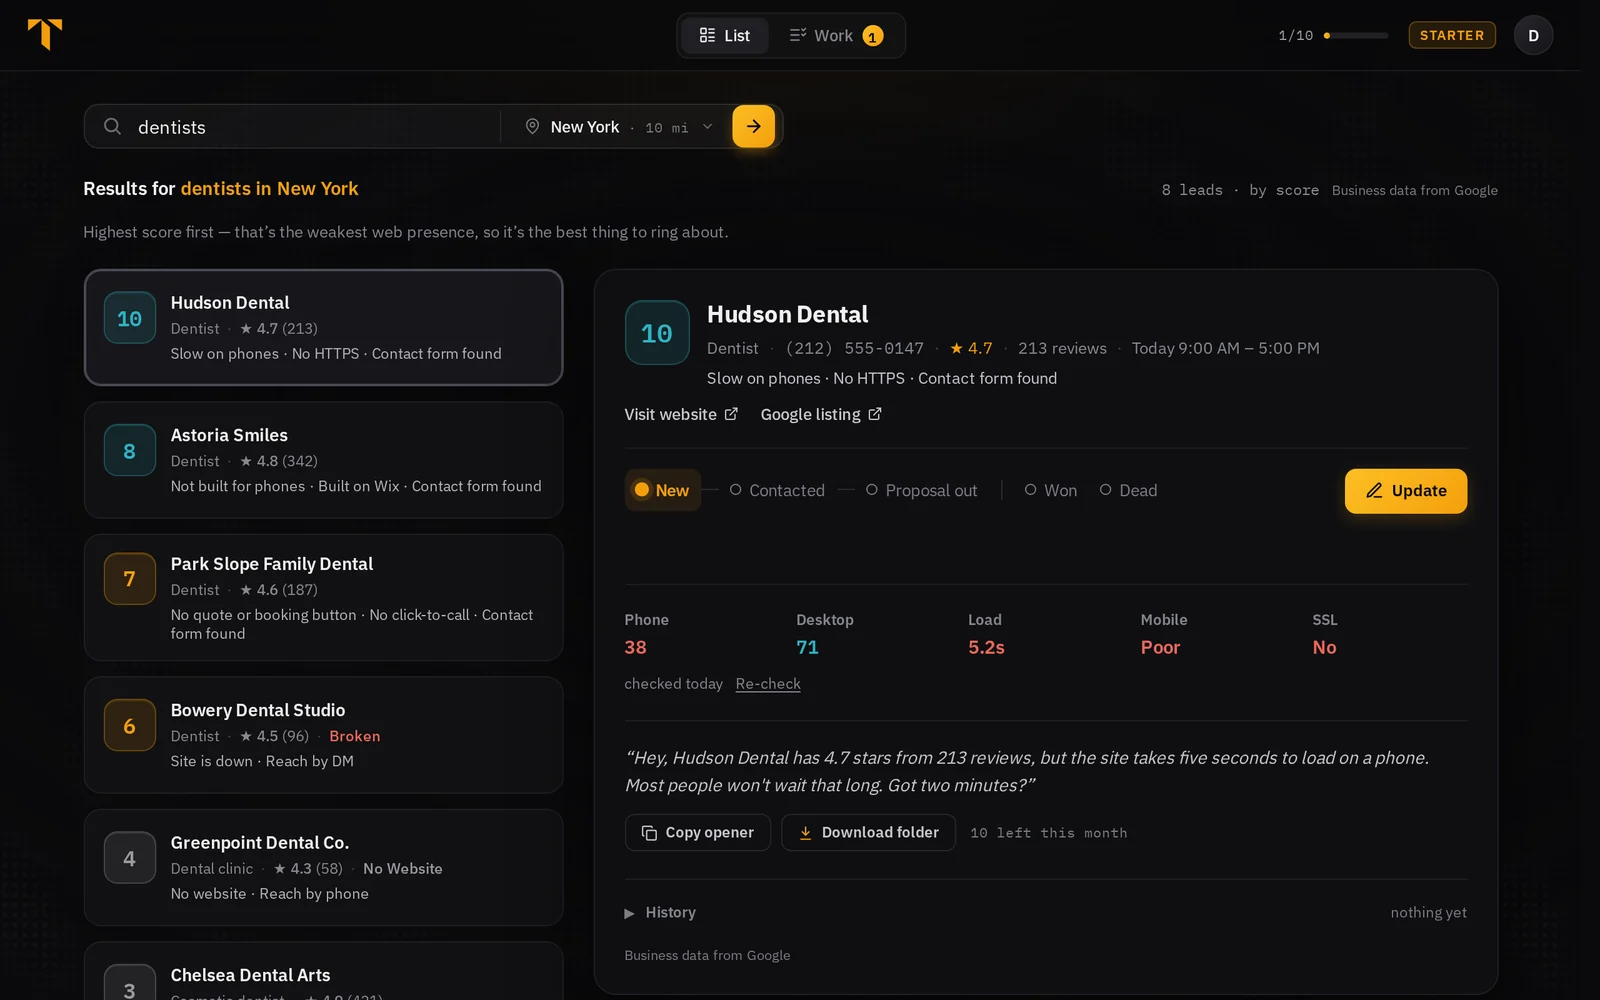Set lead status to Proposal out
Screen dimensions: 1600x1000
point(921,490)
